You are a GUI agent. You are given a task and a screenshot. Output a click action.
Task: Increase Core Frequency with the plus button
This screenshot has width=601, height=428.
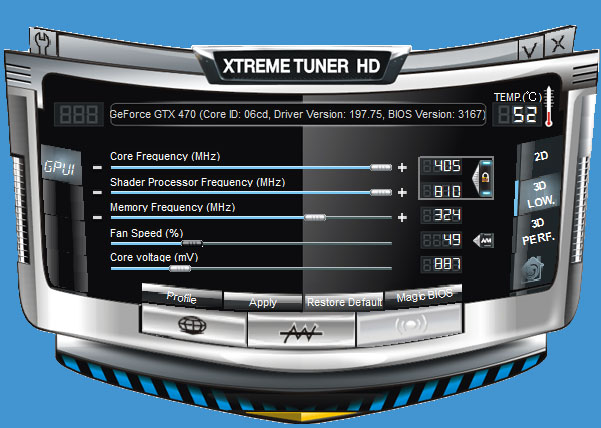click(402, 167)
